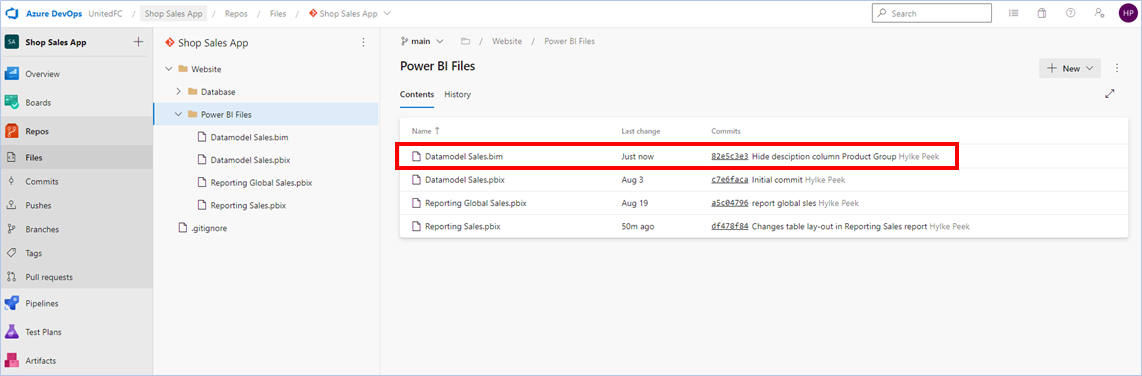Open commit 82e5c3e3 link
1142x376 pixels.
click(x=730, y=157)
